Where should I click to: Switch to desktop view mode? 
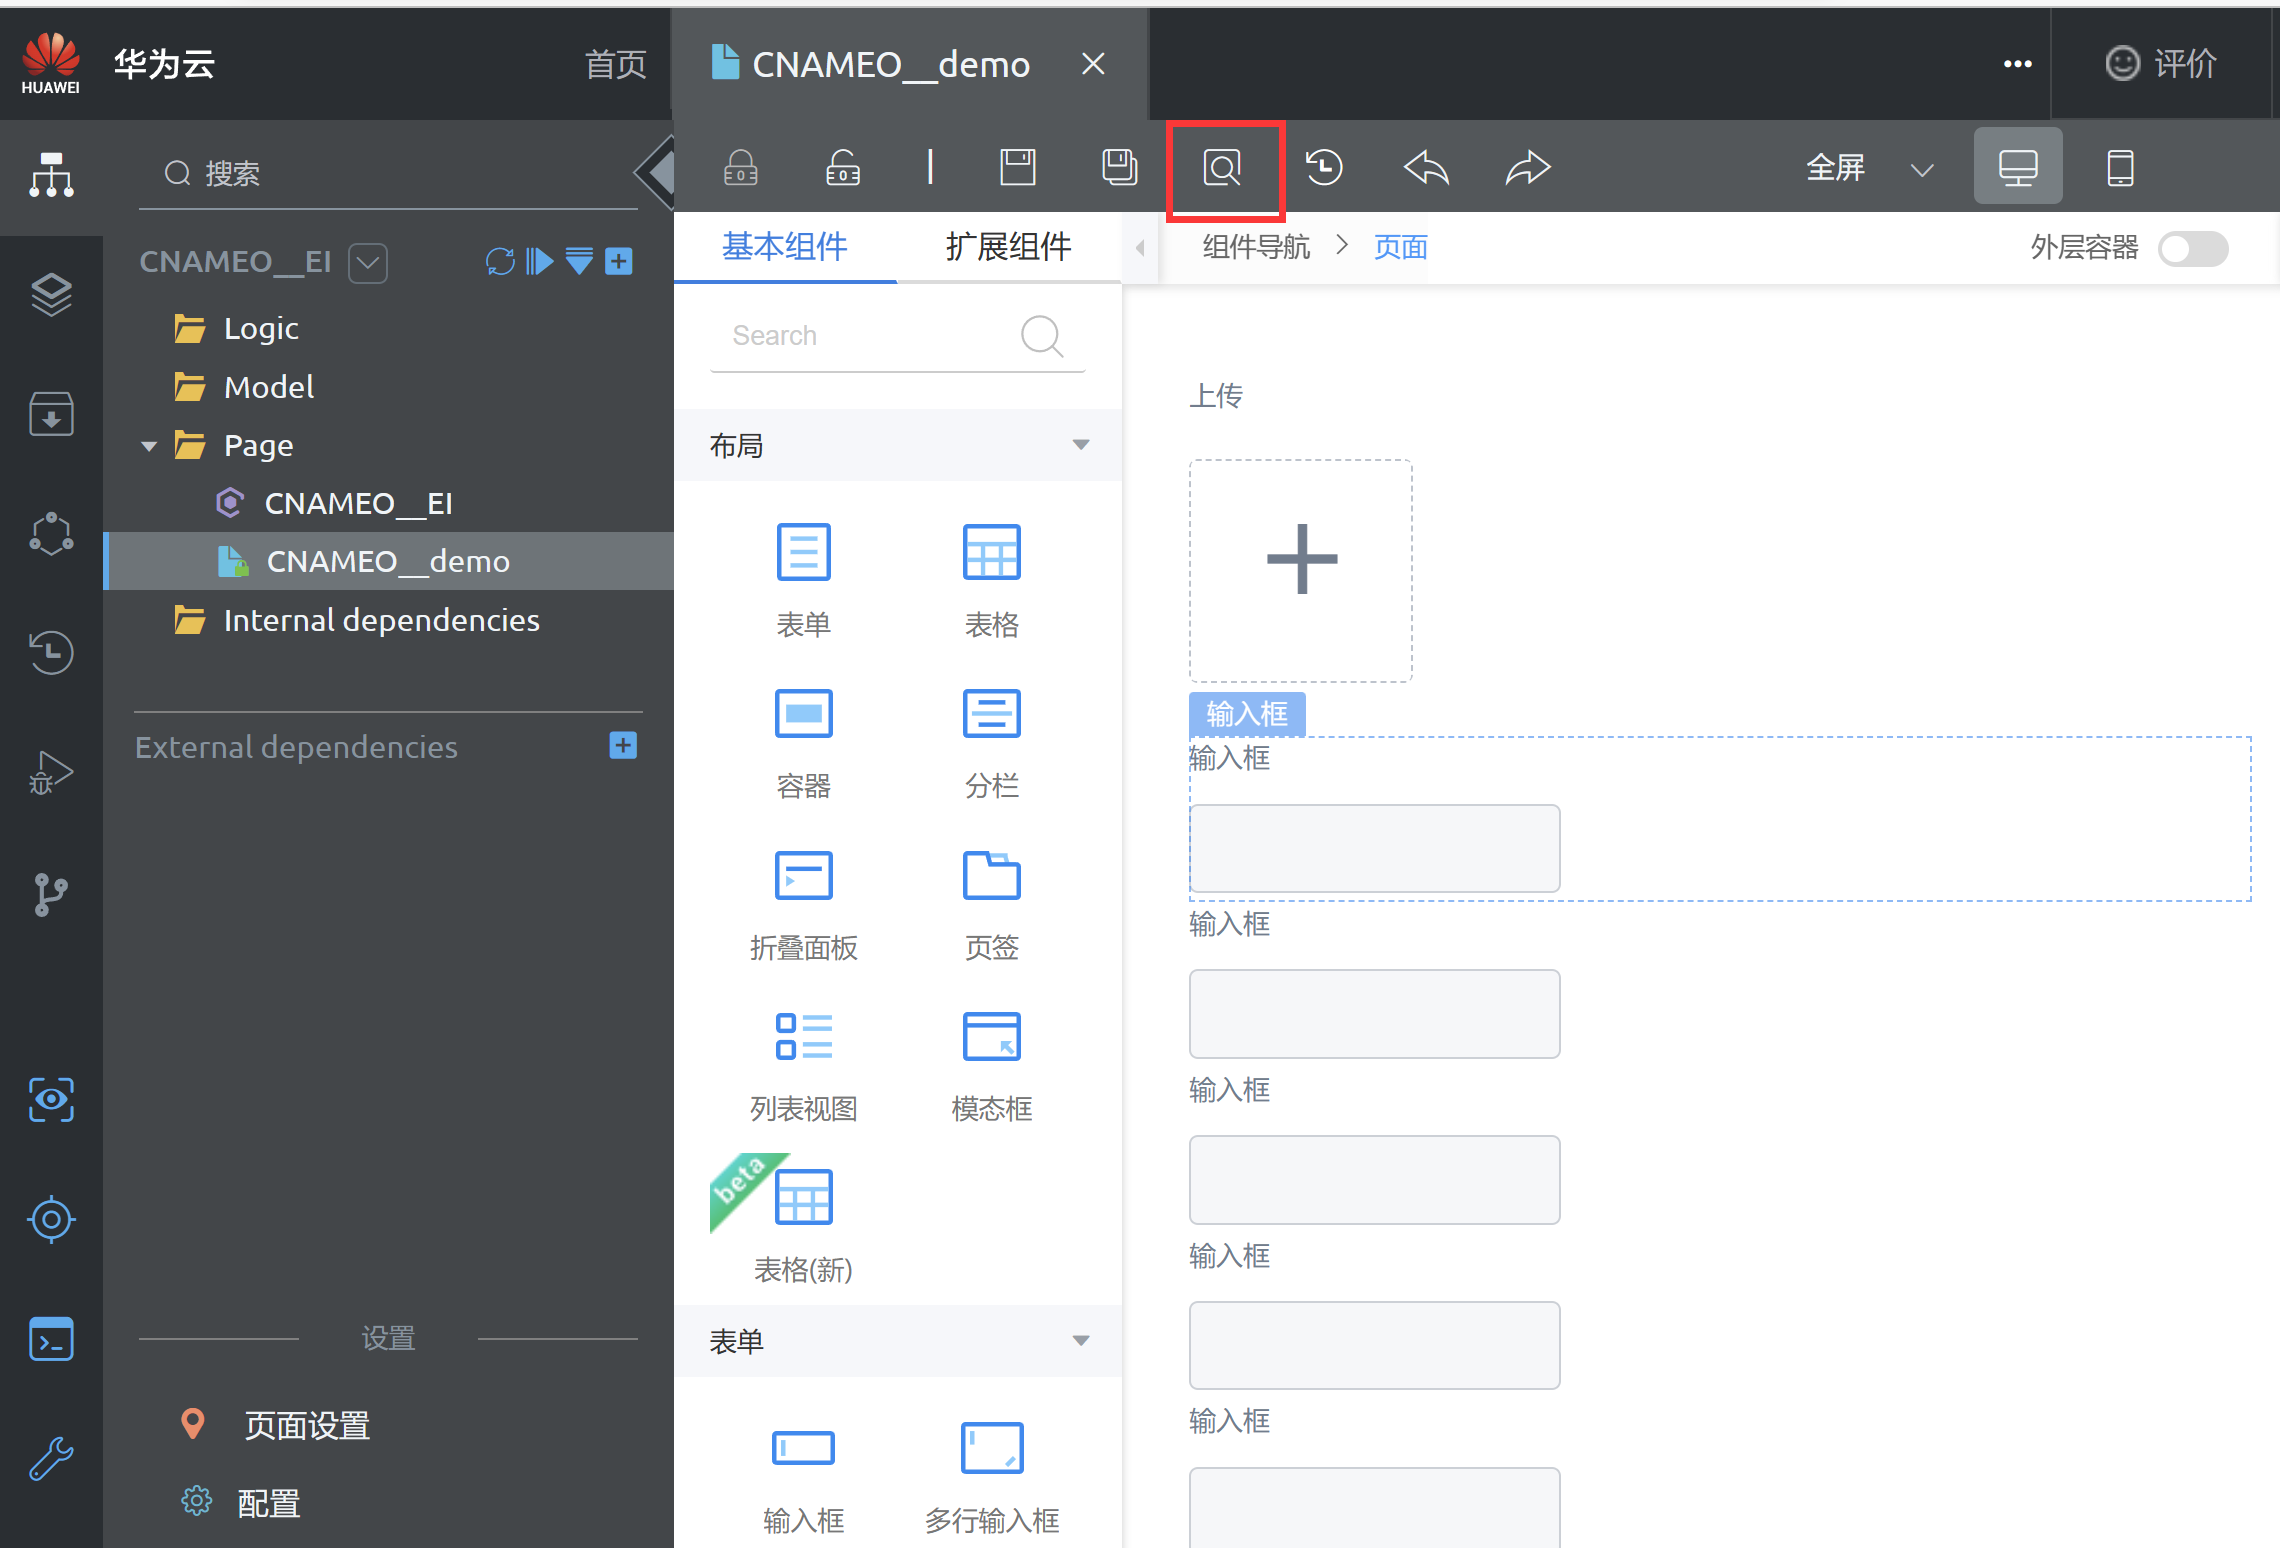(2017, 167)
